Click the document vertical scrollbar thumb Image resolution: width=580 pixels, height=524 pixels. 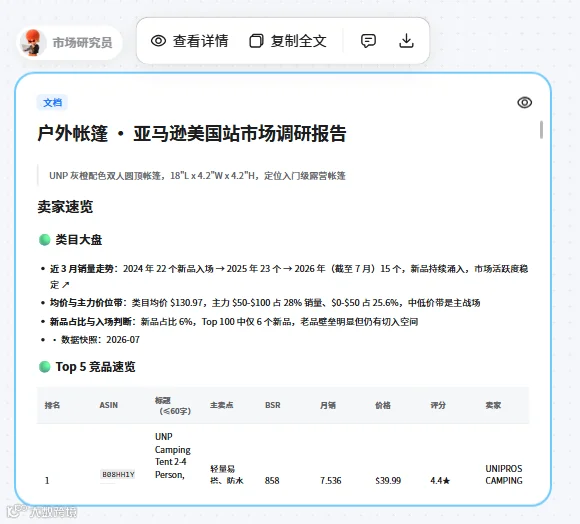tap(541, 129)
